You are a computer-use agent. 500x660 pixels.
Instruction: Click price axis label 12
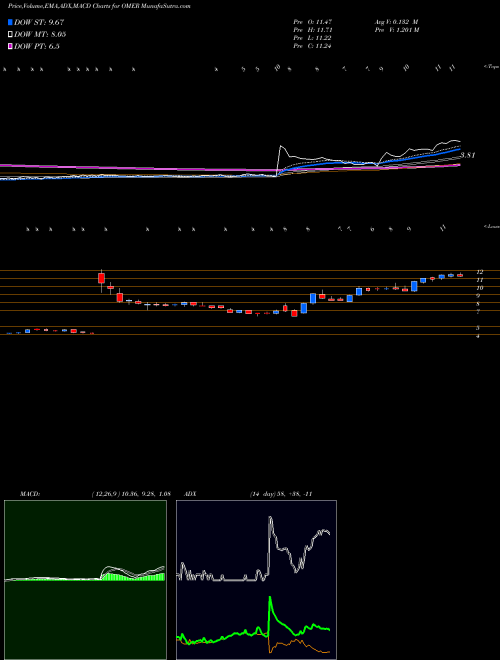(x=480, y=272)
